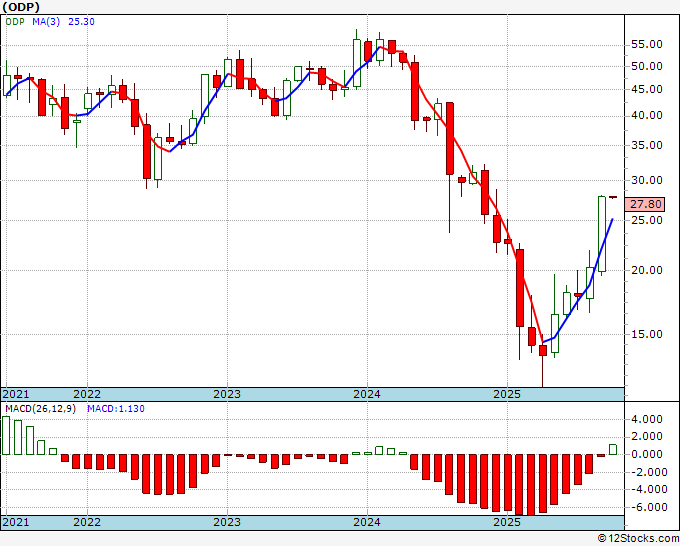
Task: Click 2024 on the price chart timeline
Action: click(367, 394)
